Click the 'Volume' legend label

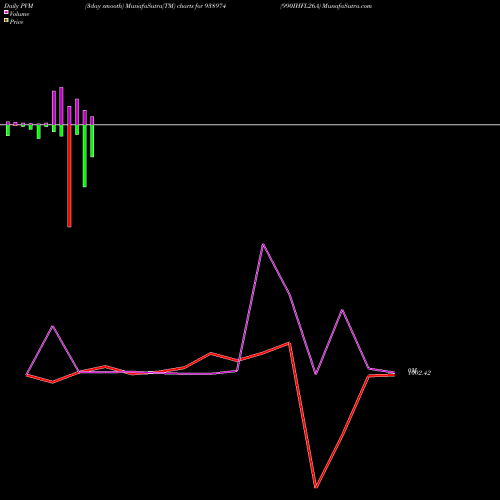coord(19,14)
